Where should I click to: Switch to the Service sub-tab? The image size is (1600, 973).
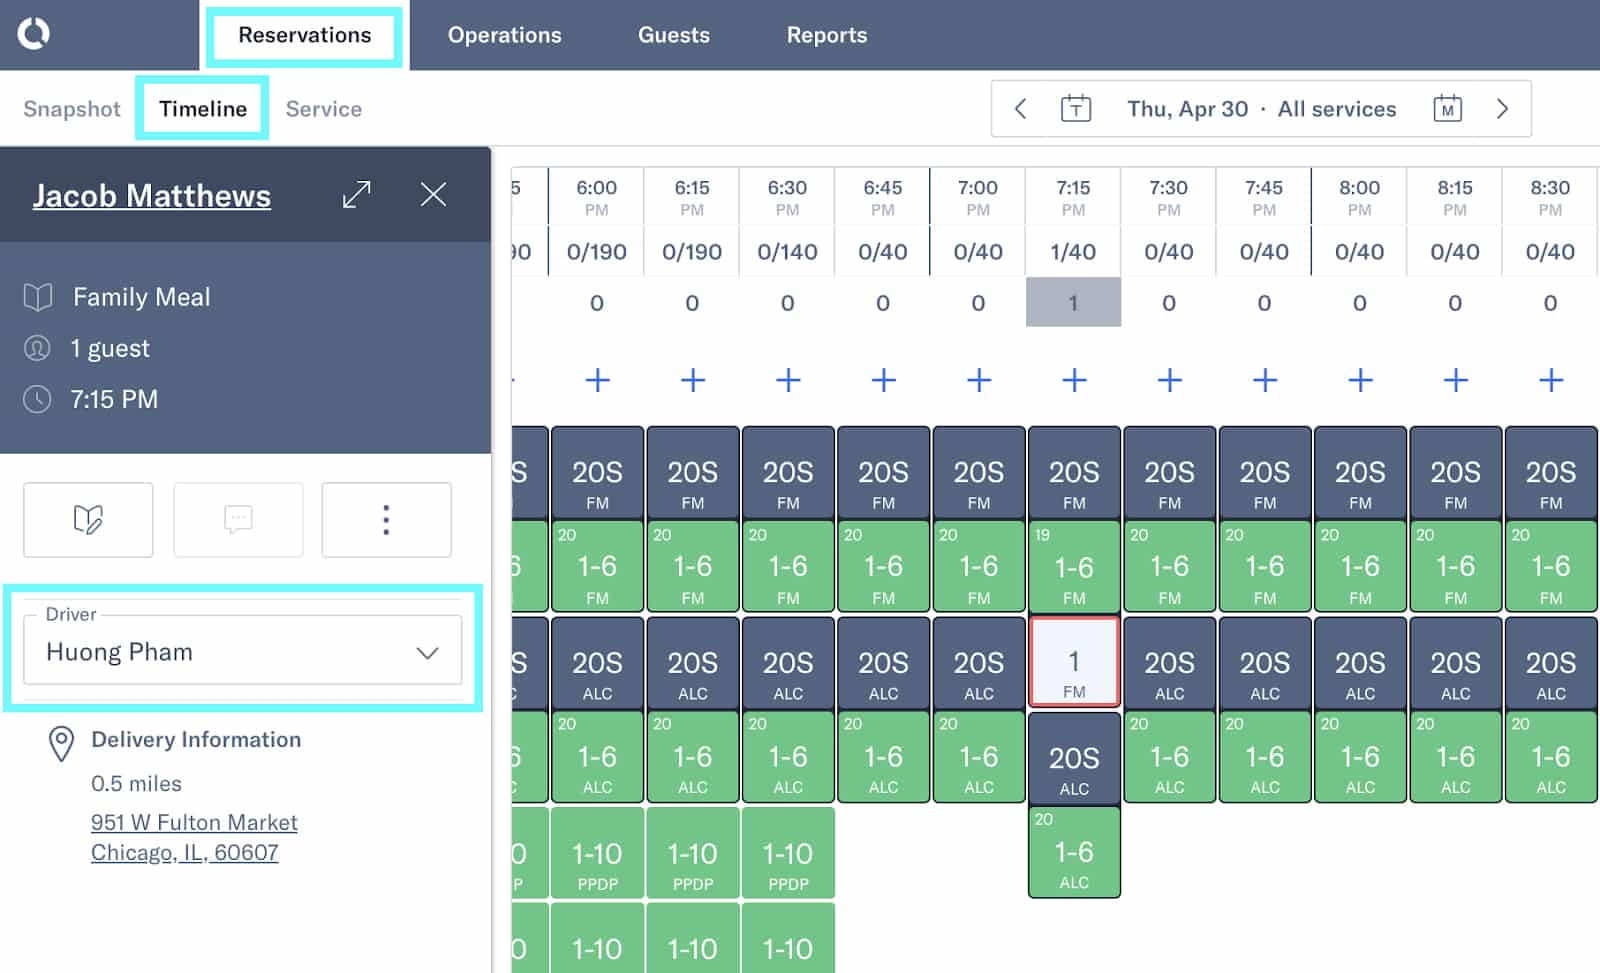pyautogui.click(x=323, y=109)
